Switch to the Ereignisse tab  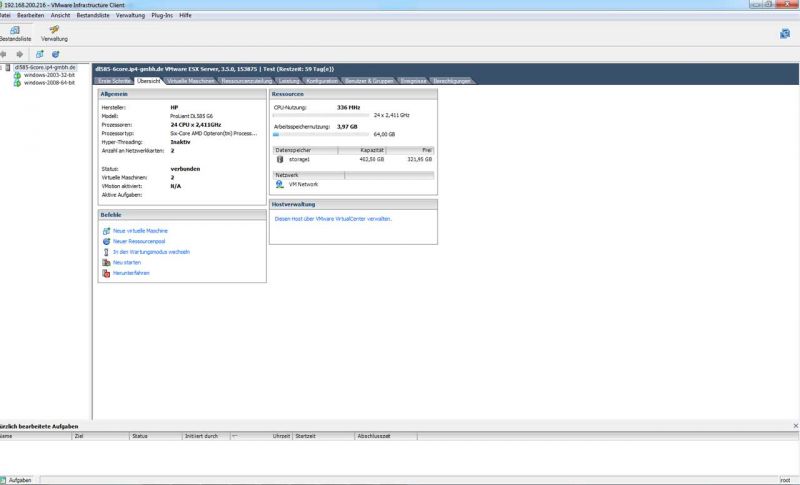413,81
